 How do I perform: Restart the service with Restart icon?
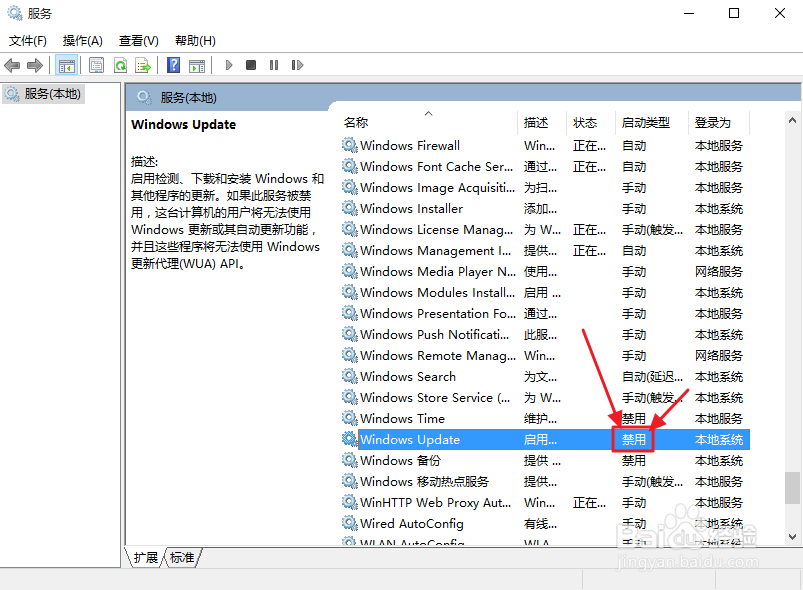pos(297,65)
